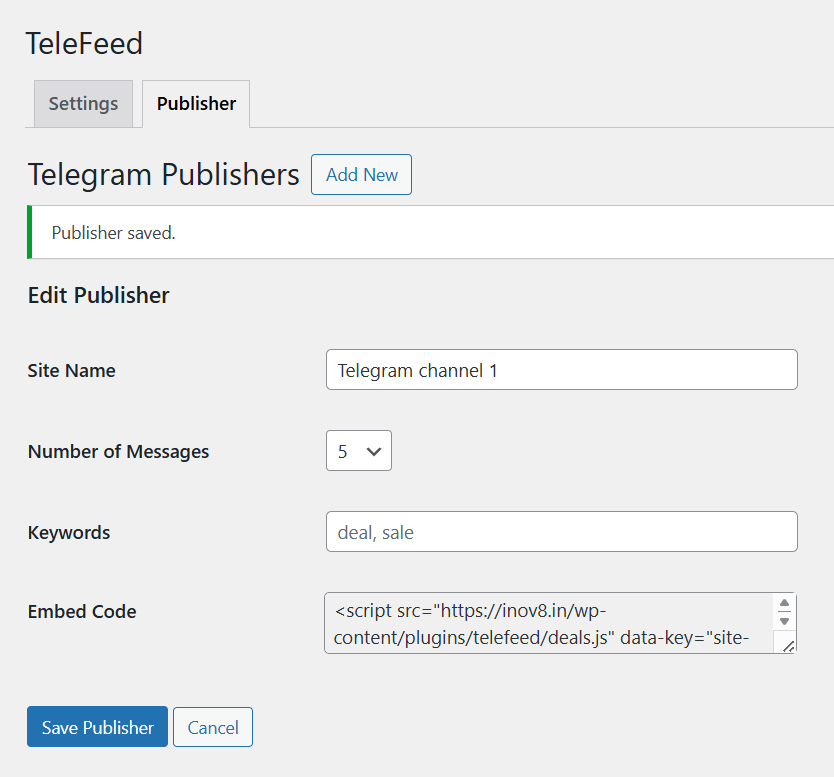Select the Publisher tab

(x=196, y=104)
